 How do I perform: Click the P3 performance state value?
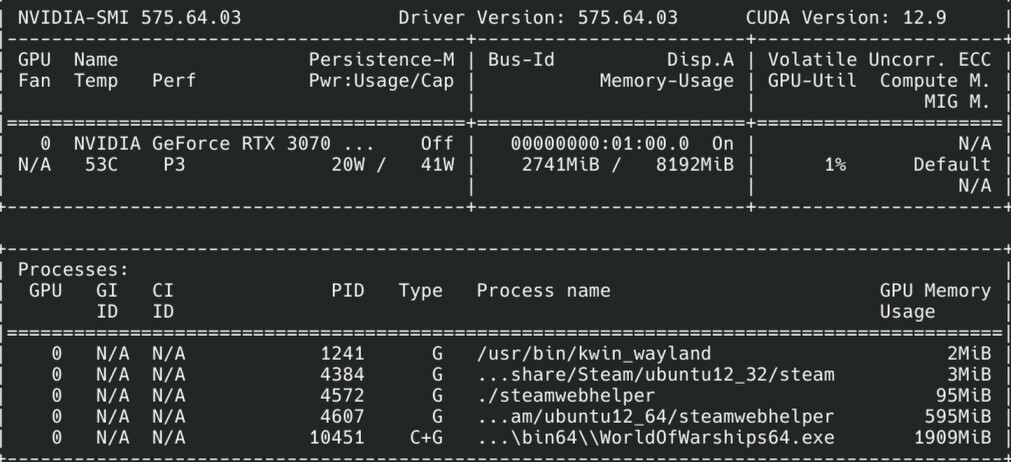pyautogui.click(x=174, y=164)
